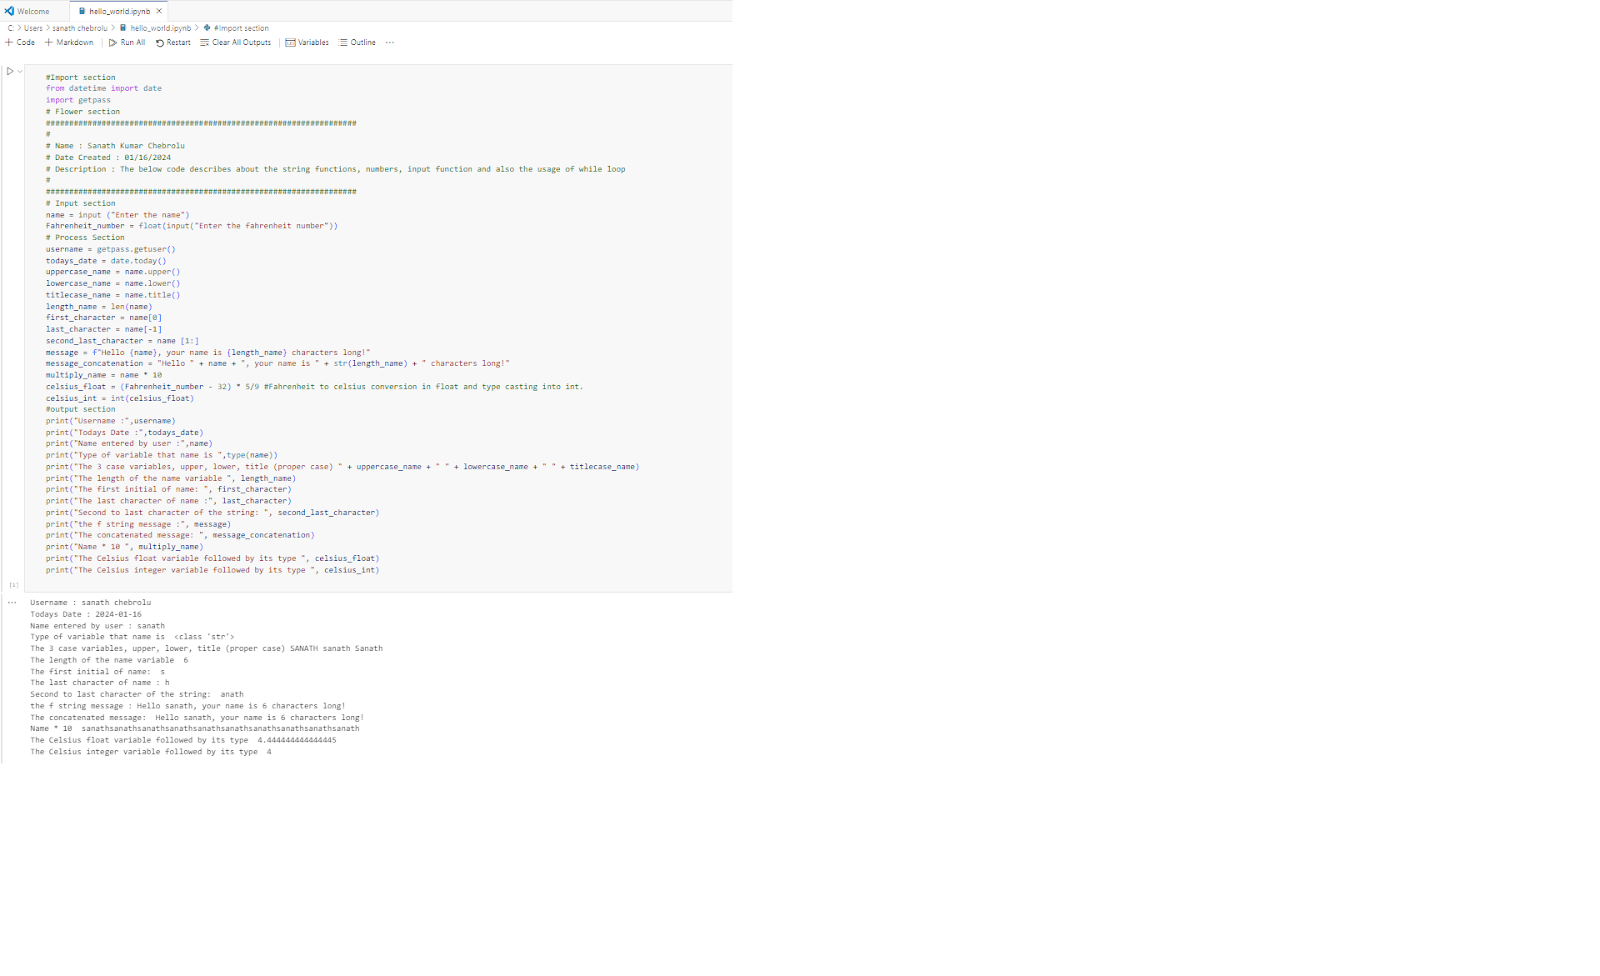The width and height of the screenshot is (1600, 976).
Task: Place cursor on 'import getpass' line
Action: 78,100
